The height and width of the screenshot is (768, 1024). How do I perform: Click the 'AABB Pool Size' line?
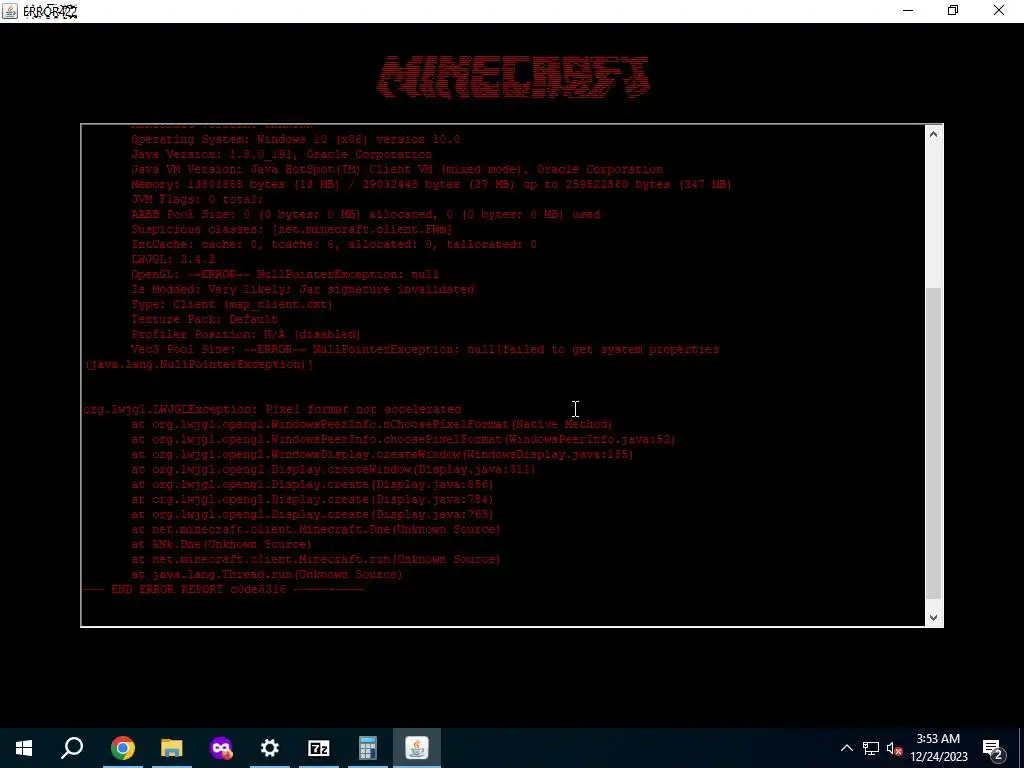(365, 214)
